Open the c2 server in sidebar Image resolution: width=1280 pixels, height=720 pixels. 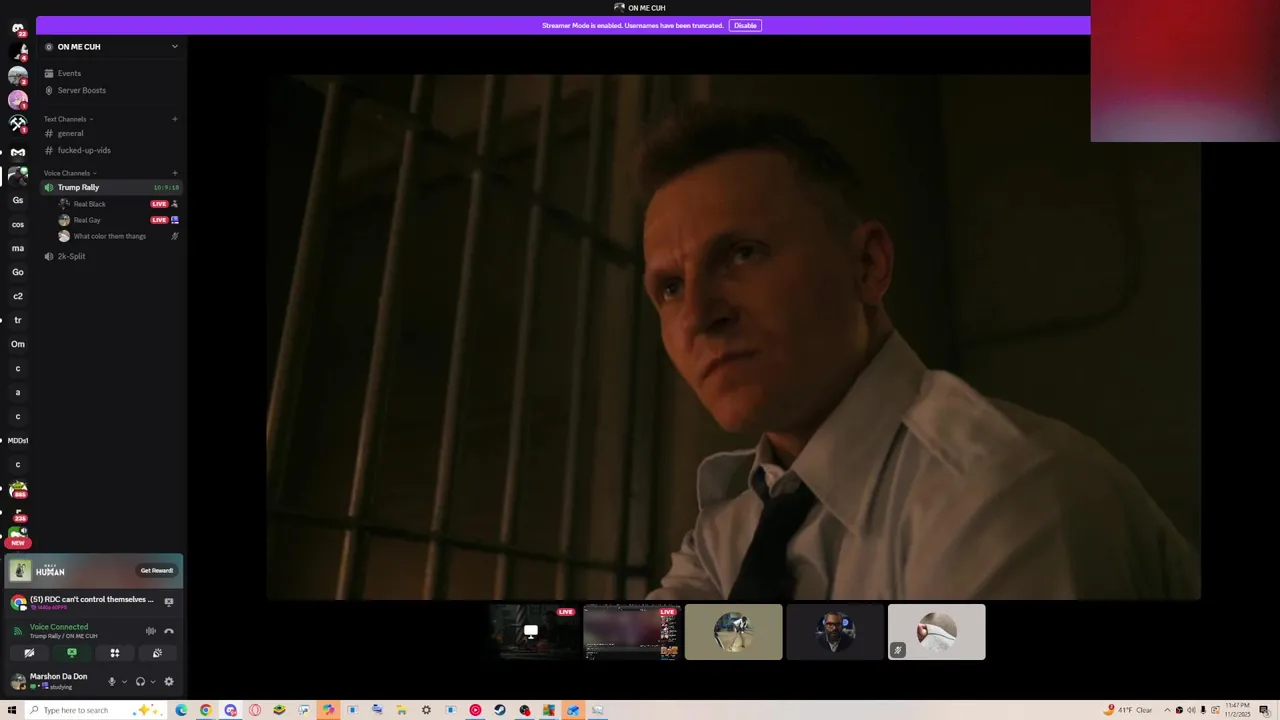pos(17,296)
